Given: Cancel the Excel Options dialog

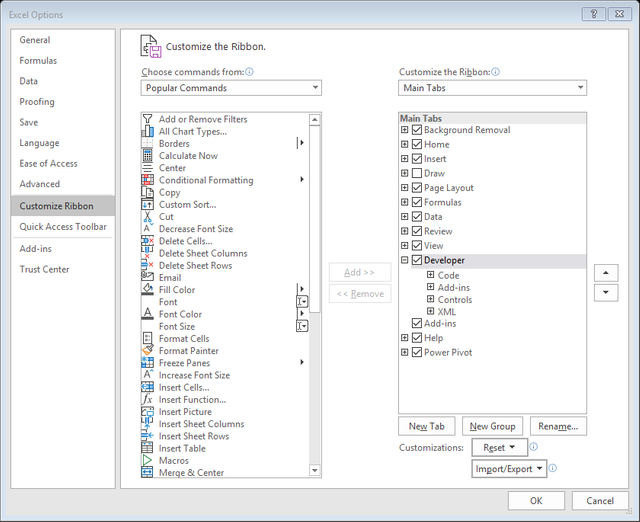Looking at the screenshot, I should point(600,501).
